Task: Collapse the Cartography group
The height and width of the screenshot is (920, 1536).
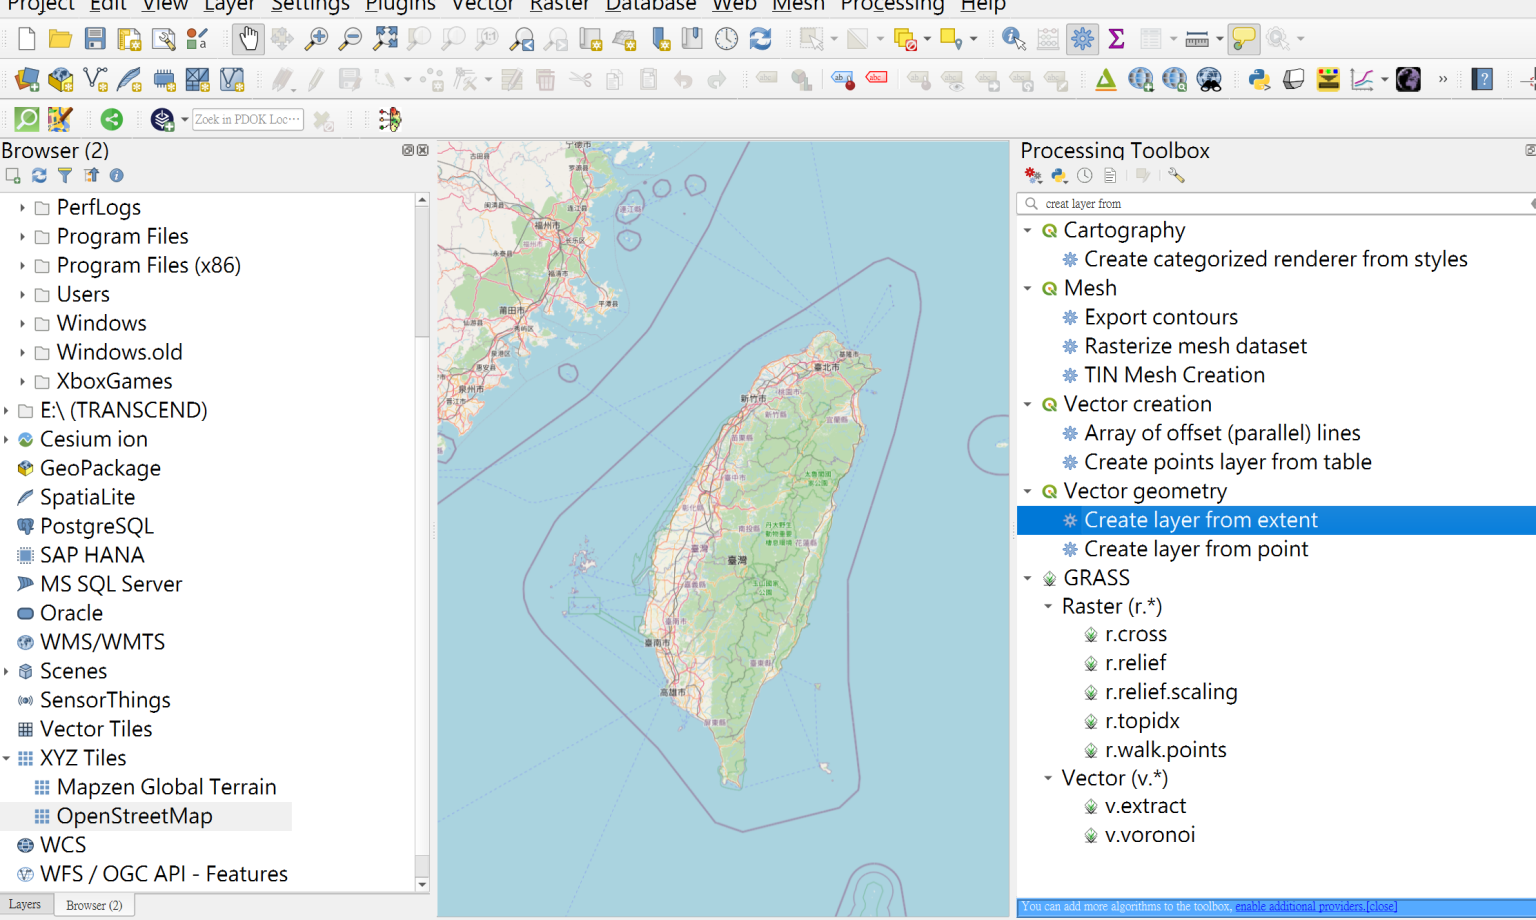Action: coord(1027,230)
